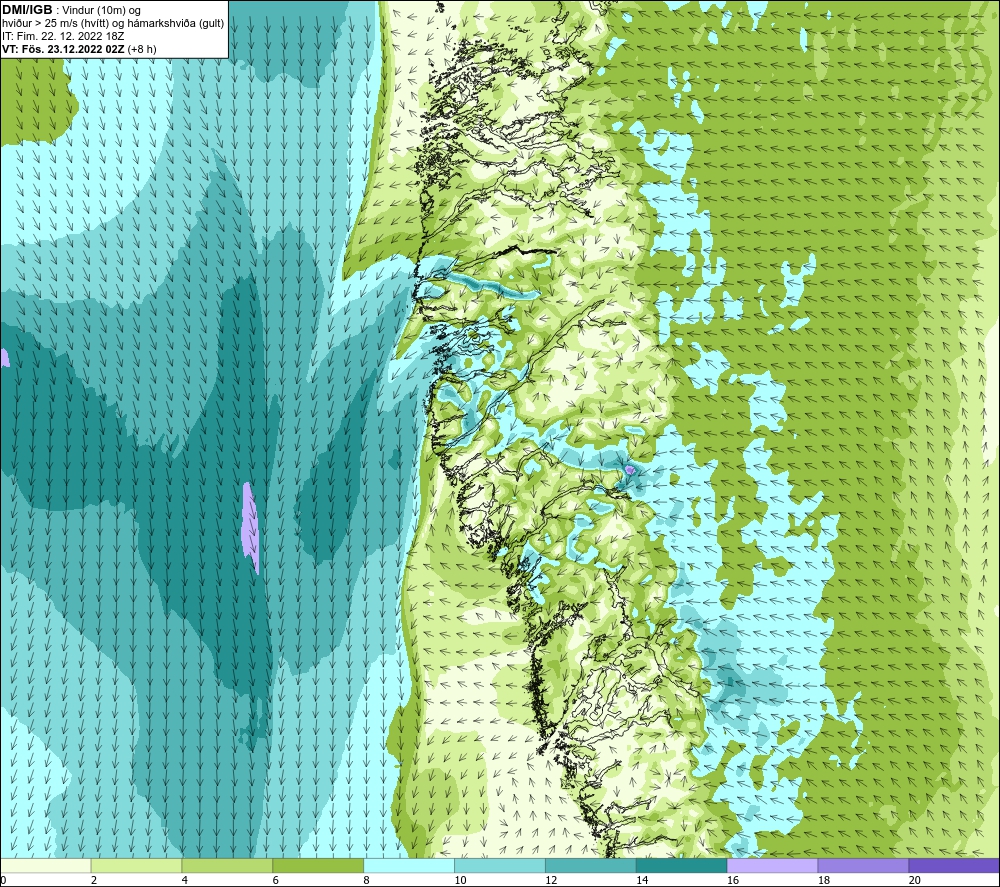Click the "20" label on the color scale
Screen dimensions: 1000x887
tap(915, 880)
